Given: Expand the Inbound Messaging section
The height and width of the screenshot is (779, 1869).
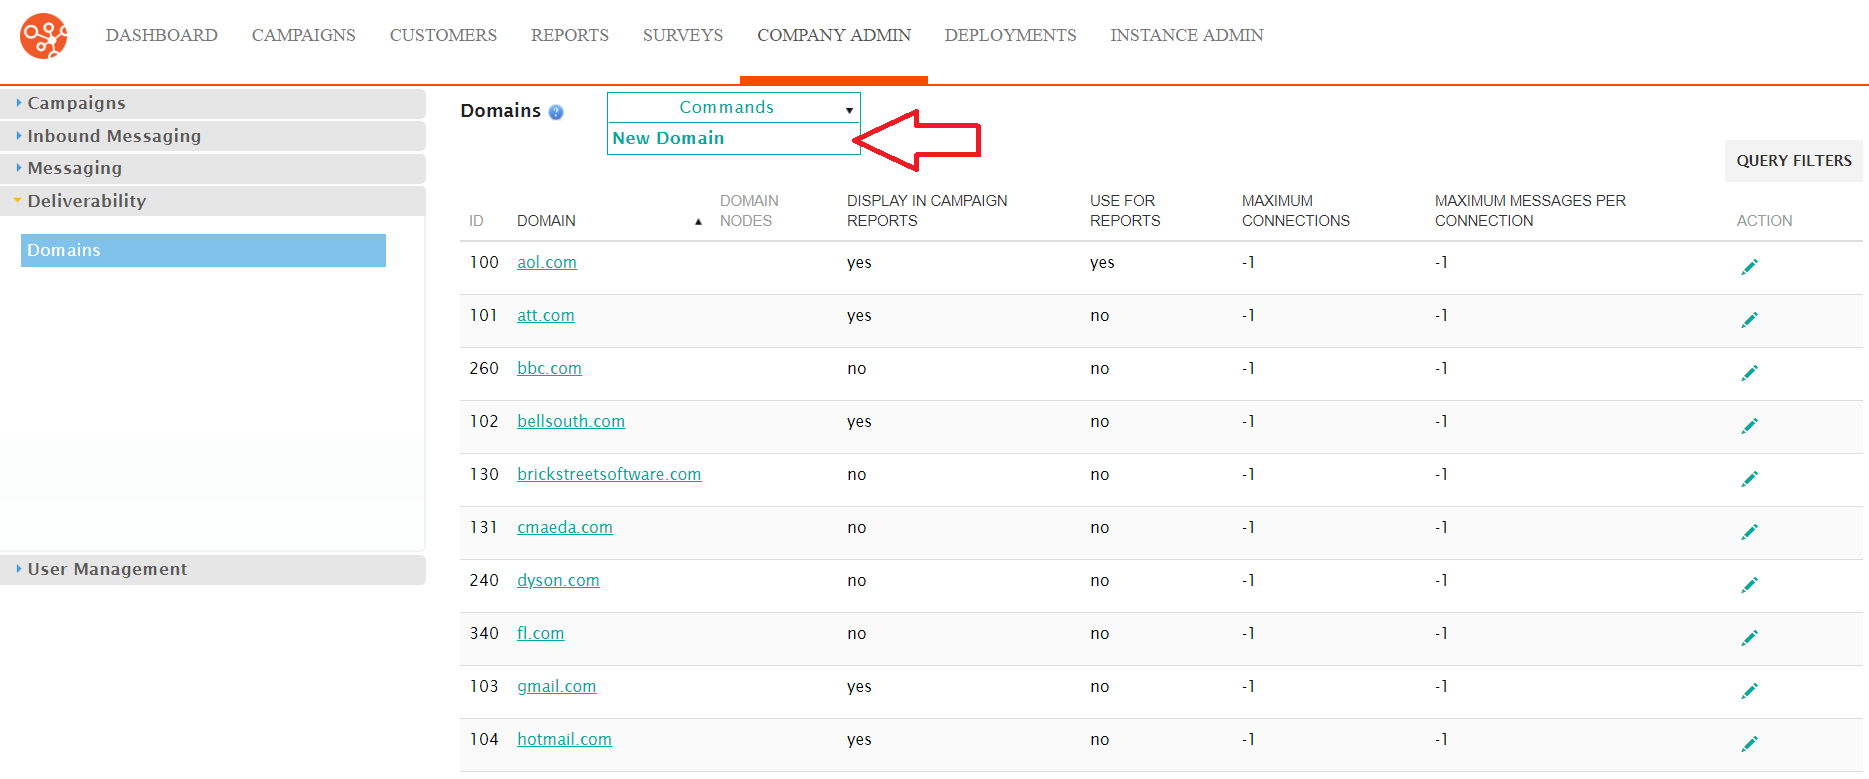Looking at the screenshot, I should 212,136.
